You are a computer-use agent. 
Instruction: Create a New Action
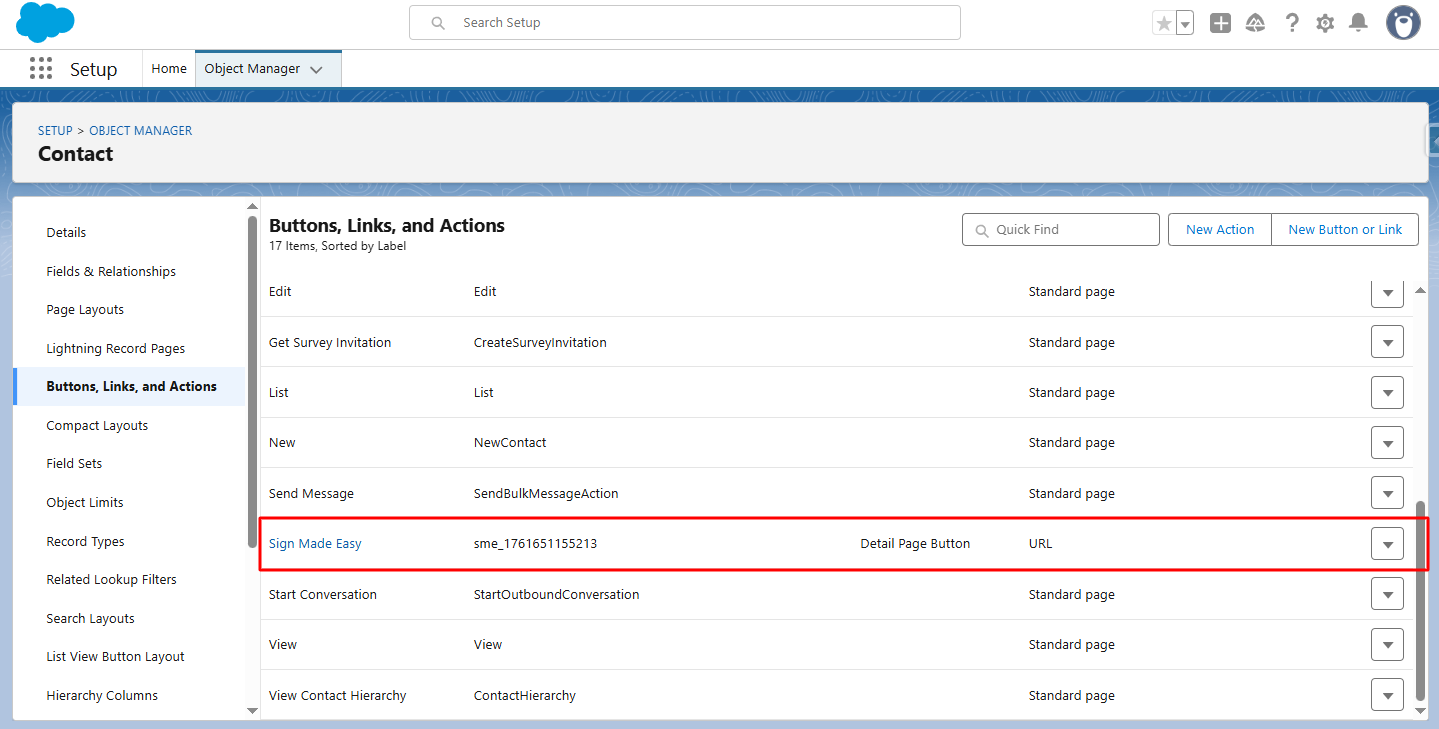[x=1219, y=229]
